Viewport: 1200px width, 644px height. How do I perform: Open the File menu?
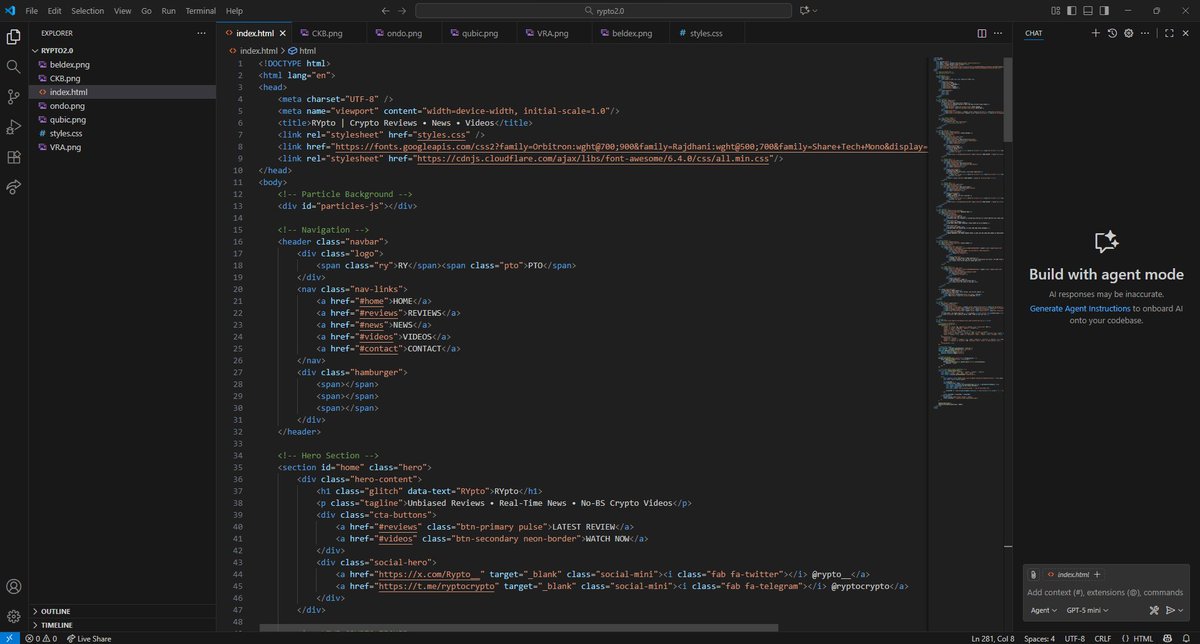click(x=32, y=10)
